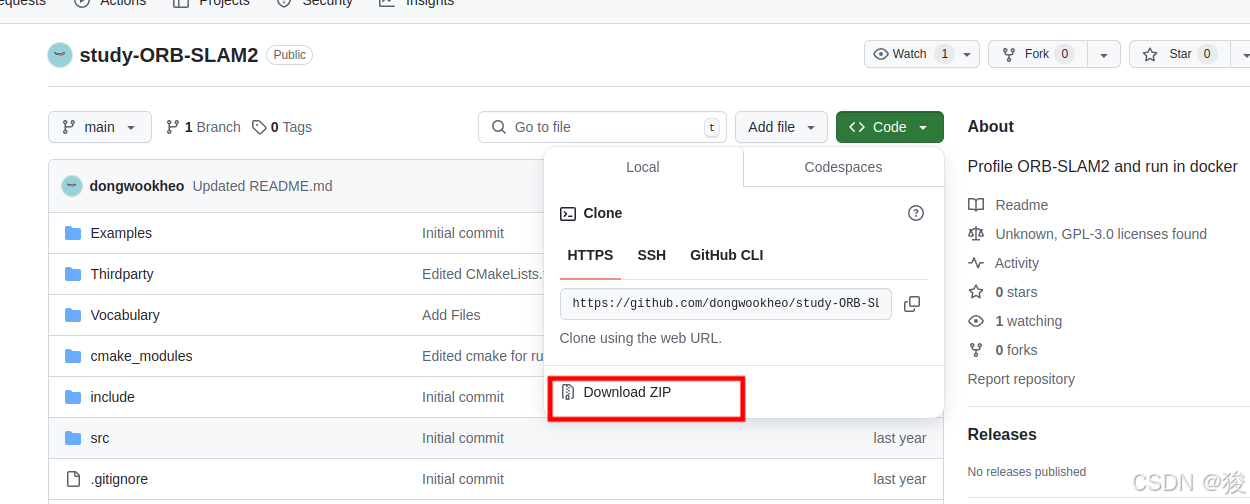1250x504 pixels.
Task: Click the include folder icon
Action: click(73, 397)
